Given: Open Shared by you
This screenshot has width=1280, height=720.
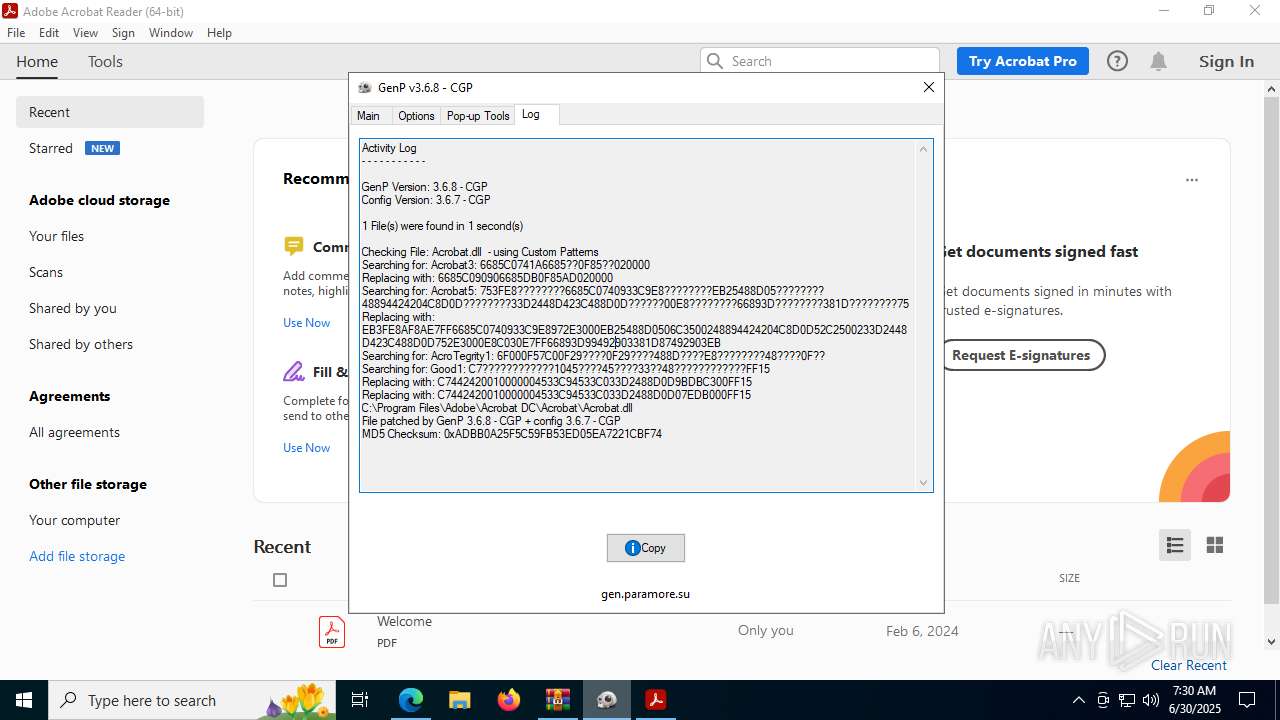Looking at the screenshot, I should [x=73, y=308].
